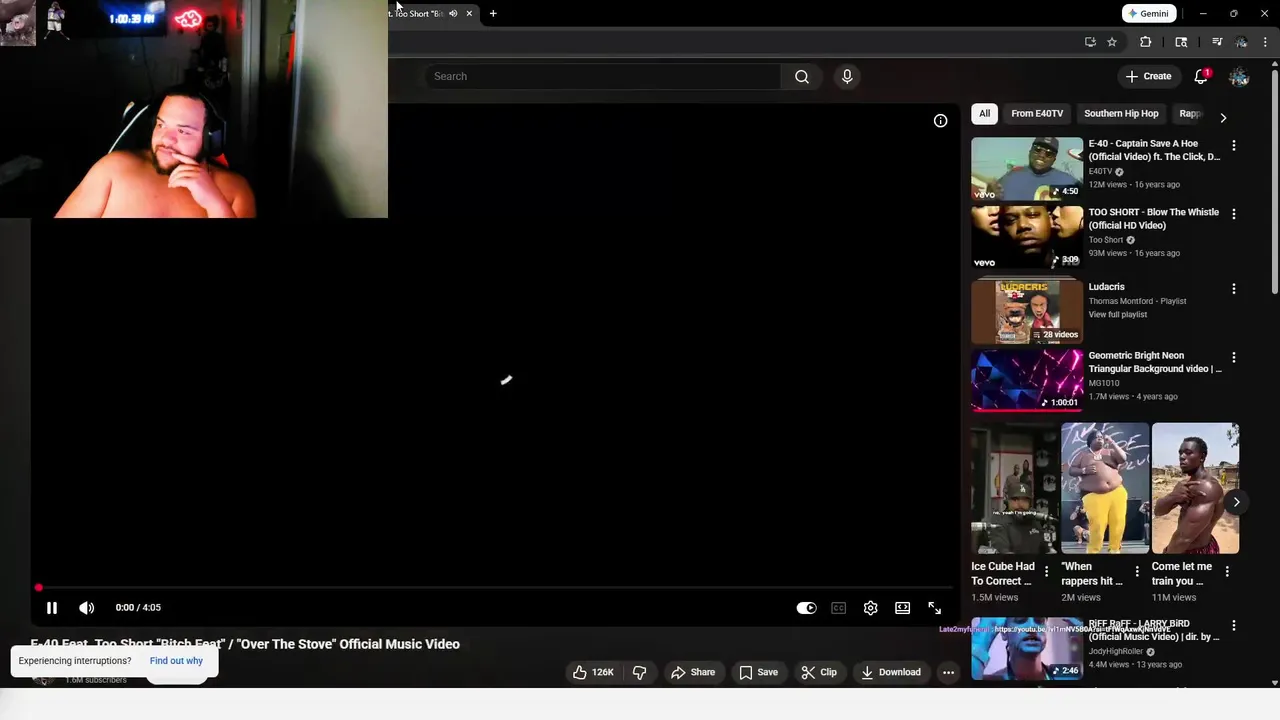This screenshot has width=1280, height=720.
Task: Open Geometric Bright Neon video title
Action: pos(1155,362)
